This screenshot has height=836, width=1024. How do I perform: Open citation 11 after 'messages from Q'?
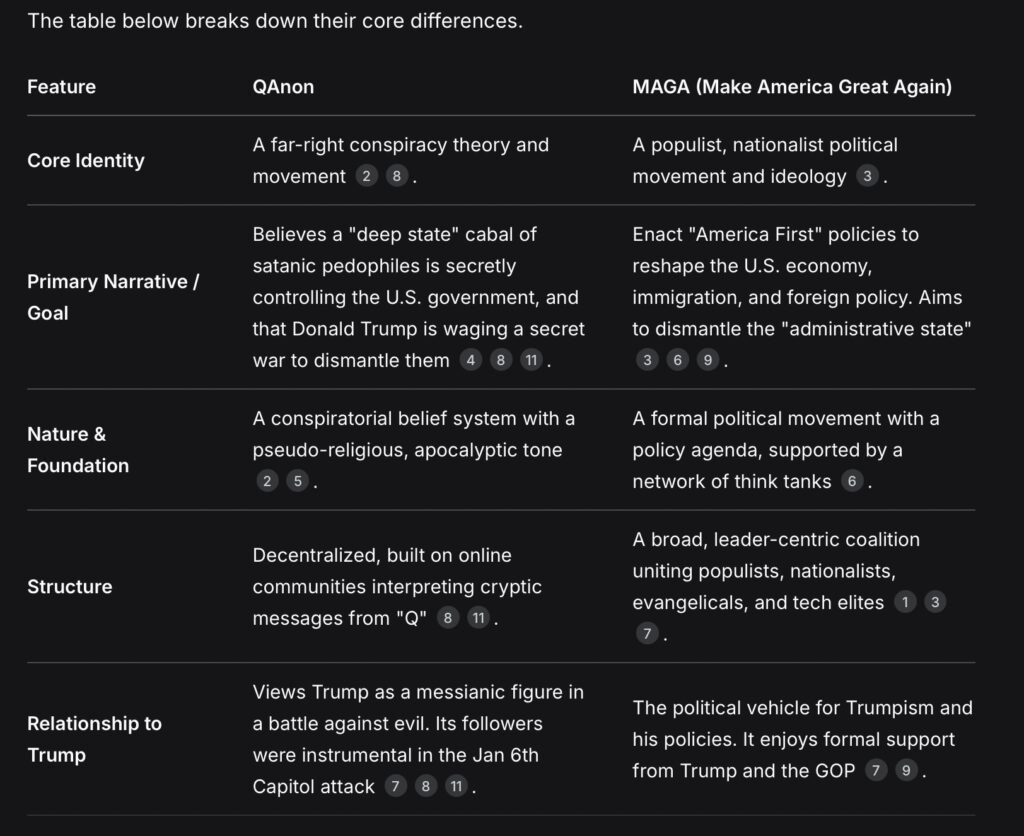pos(479,618)
